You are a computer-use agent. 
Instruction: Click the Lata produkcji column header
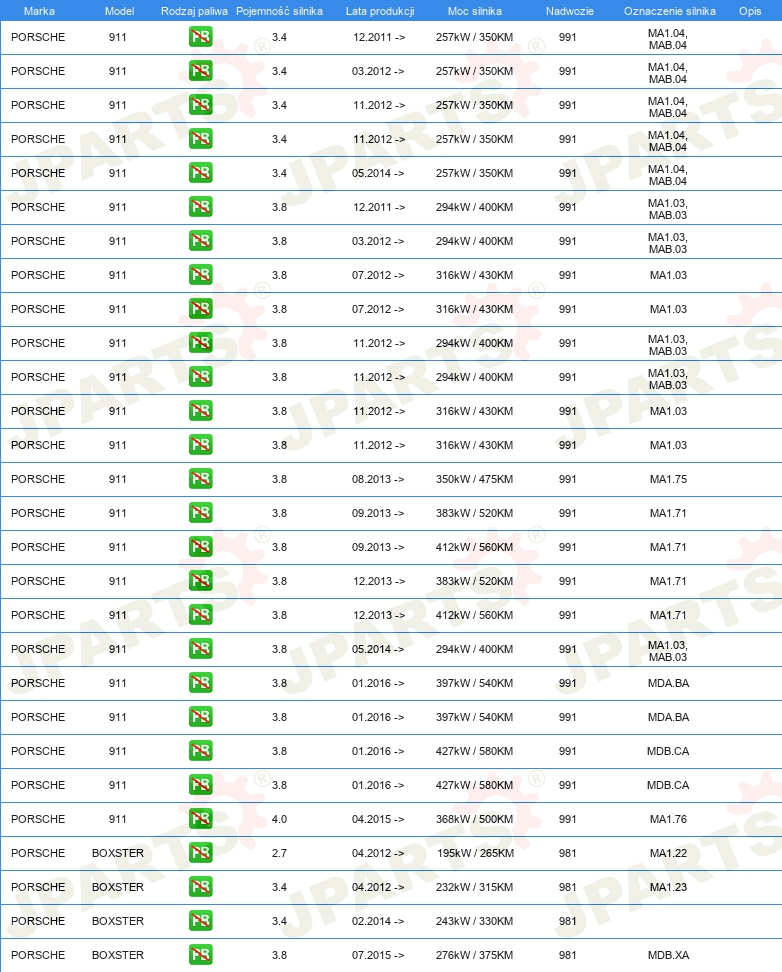point(380,11)
